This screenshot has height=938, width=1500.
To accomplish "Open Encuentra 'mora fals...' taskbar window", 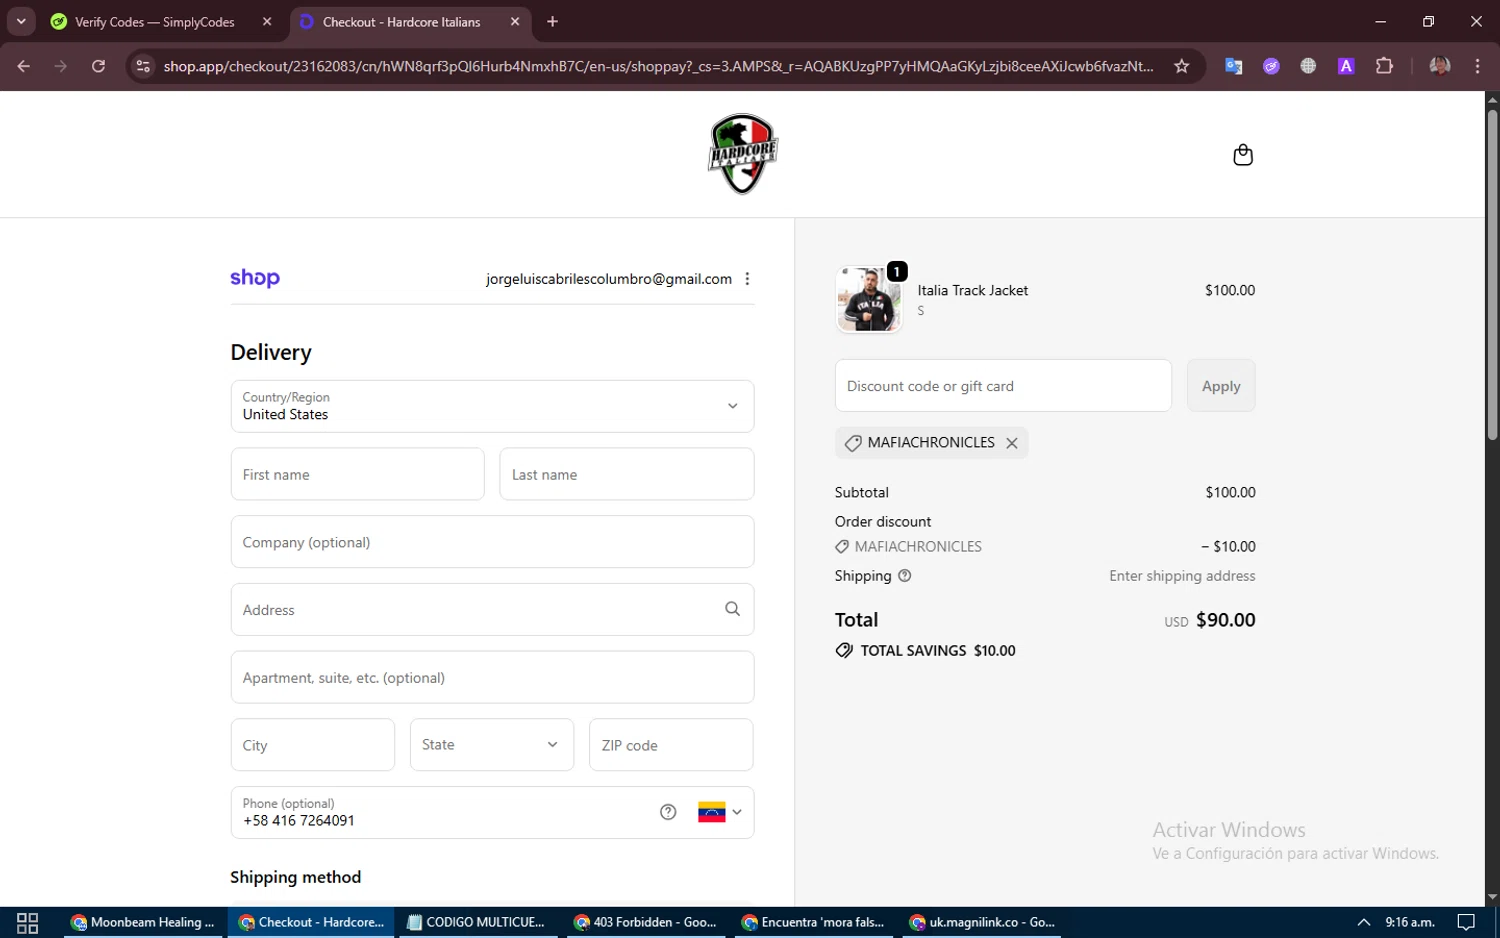I will (x=813, y=922).
